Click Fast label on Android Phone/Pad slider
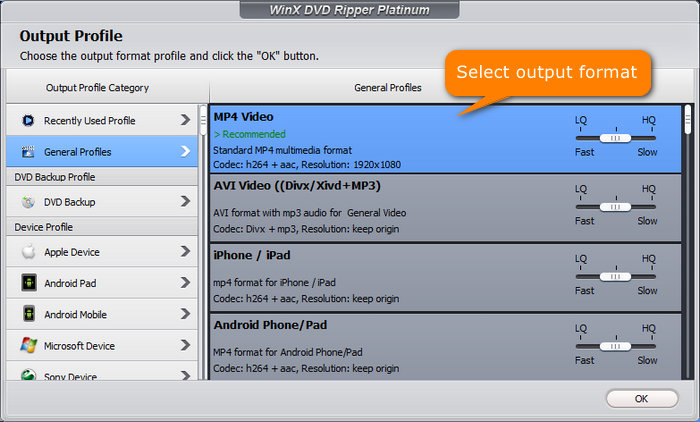The width and height of the screenshot is (700, 422). click(584, 360)
